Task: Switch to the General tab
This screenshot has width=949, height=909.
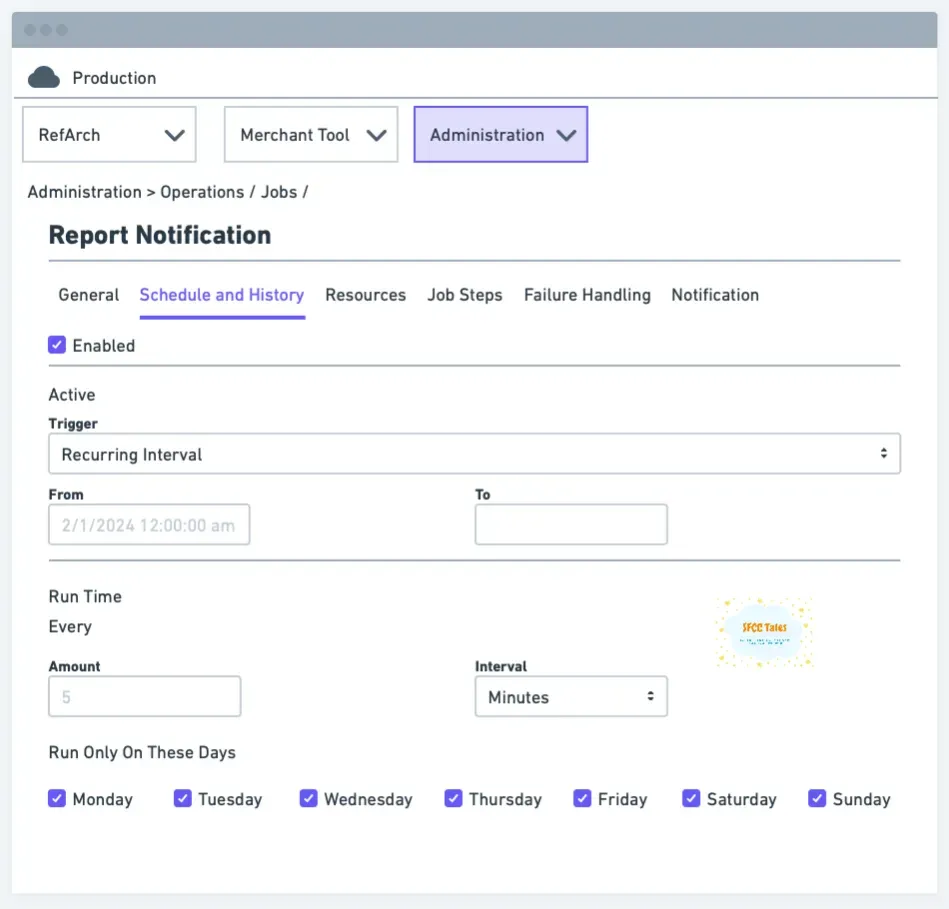Action: (88, 295)
